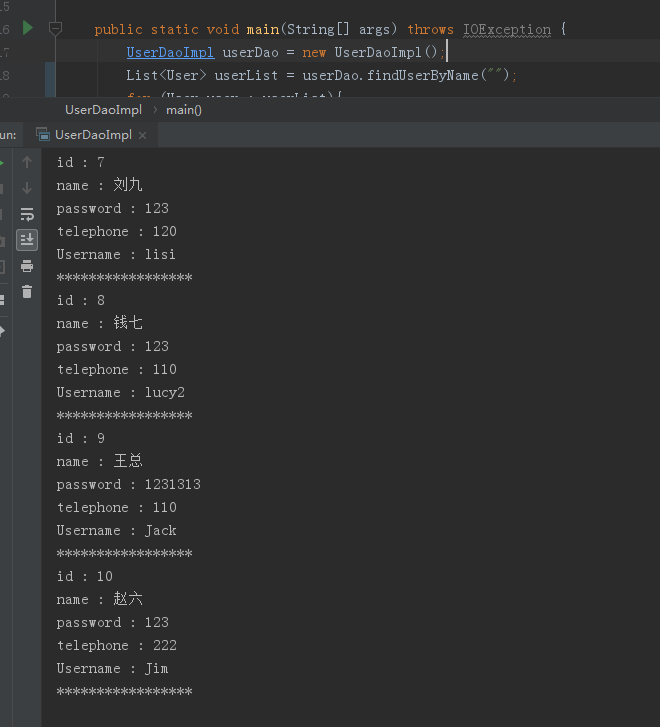Toggle Soft-Wrap in the console toolbar

(27, 214)
